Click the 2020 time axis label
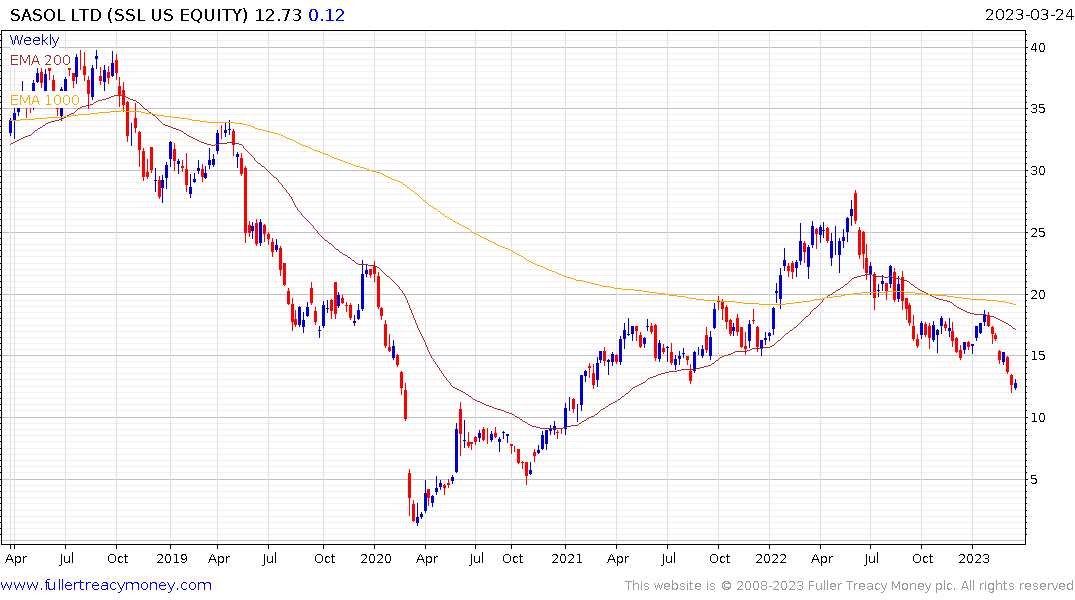Screen dimensions: 1075x600 376,558
